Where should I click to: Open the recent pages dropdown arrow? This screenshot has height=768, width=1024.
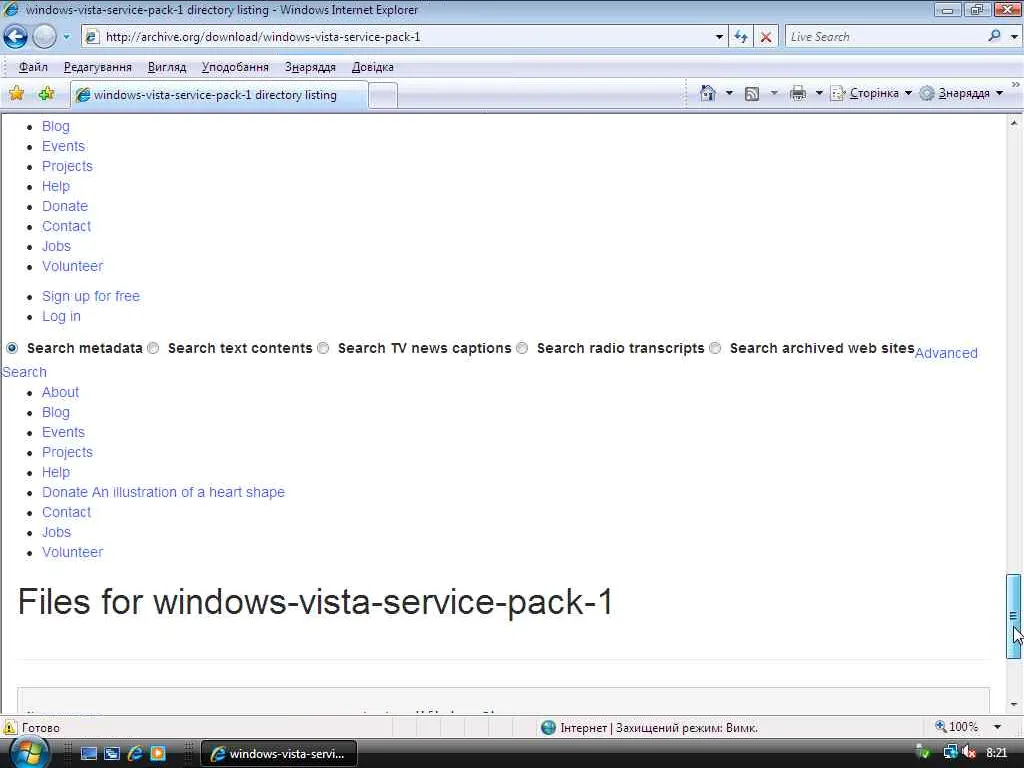pyautogui.click(x=67, y=37)
